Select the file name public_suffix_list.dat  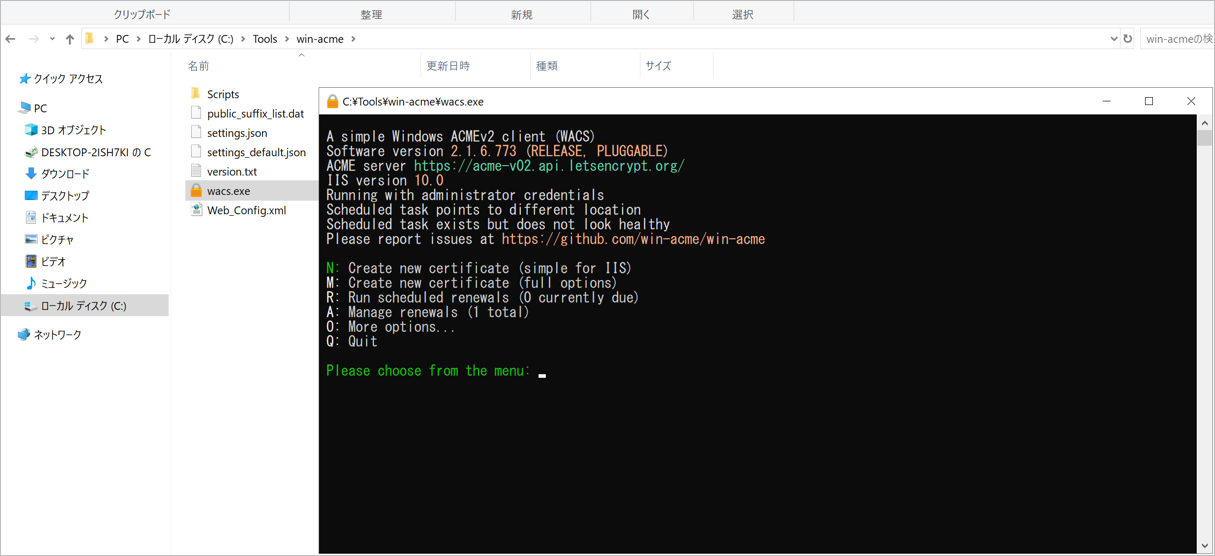[x=255, y=113]
